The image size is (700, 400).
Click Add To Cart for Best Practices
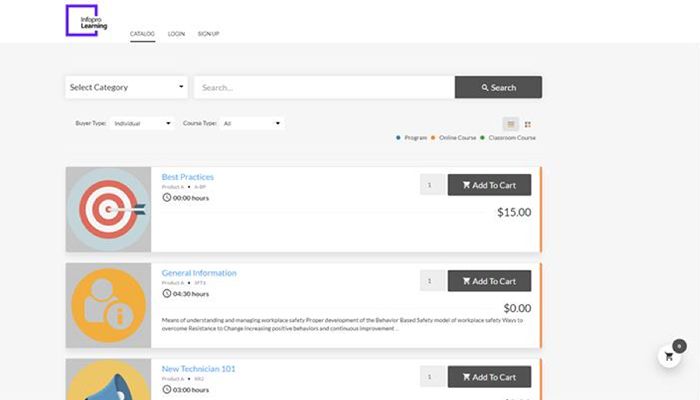coord(489,184)
